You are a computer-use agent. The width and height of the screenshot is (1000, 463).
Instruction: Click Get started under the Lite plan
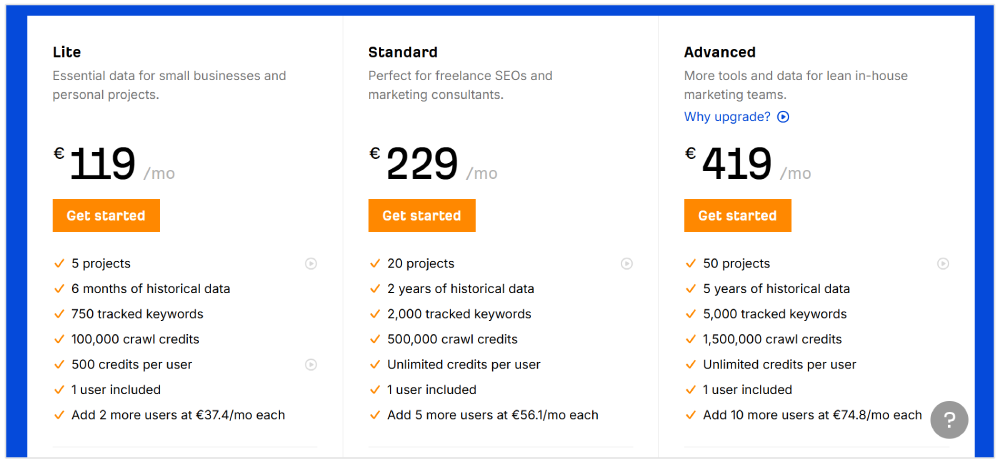[x=106, y=216]
